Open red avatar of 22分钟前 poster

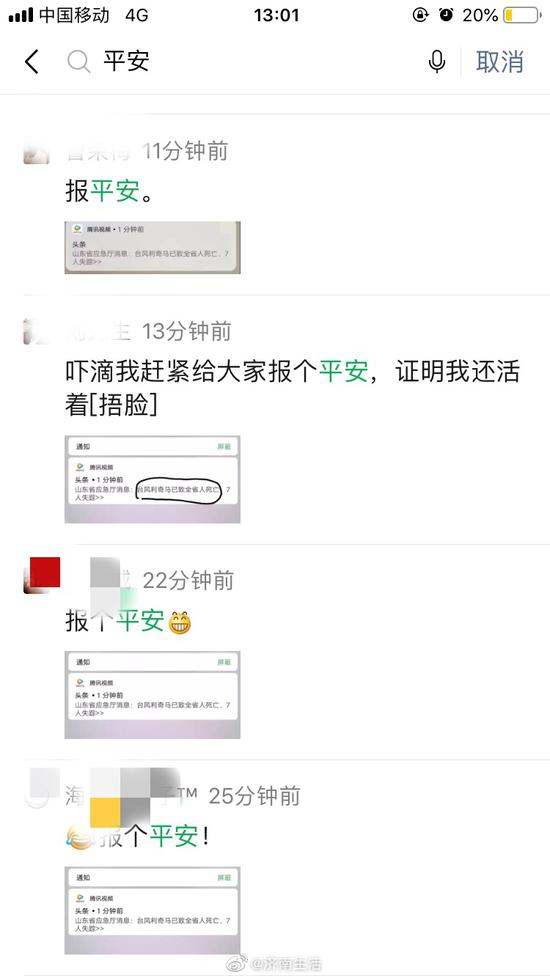point(42,575)
